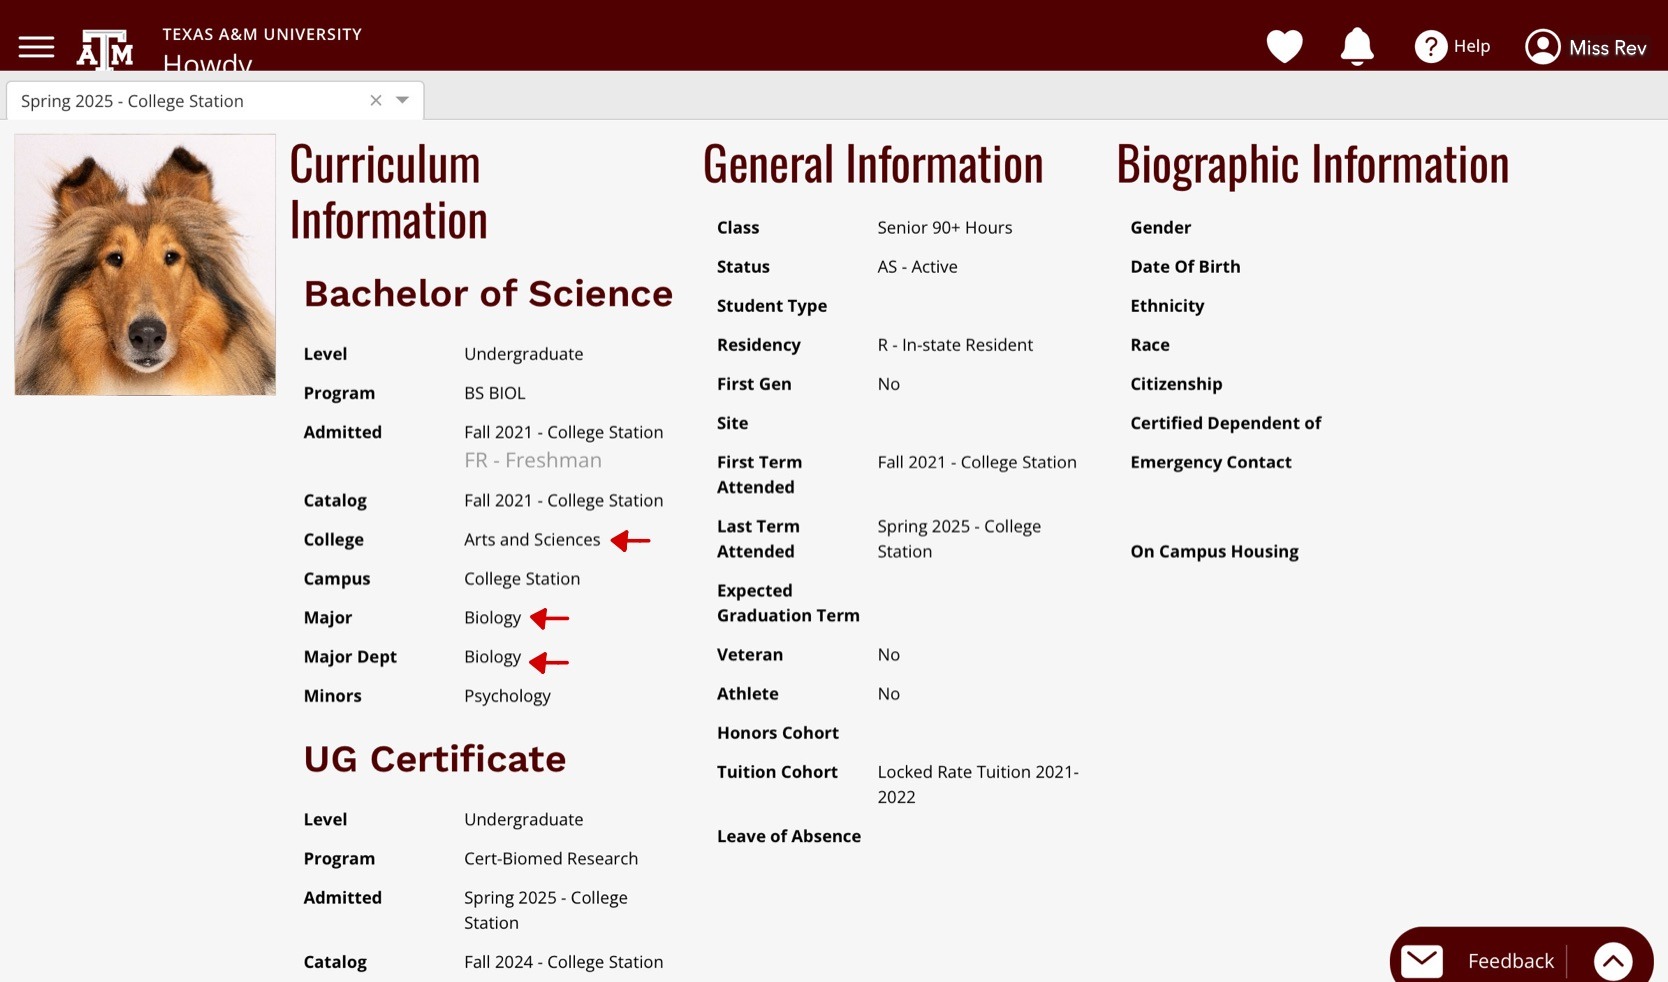Click the Texas A&M University header text
This screenshot has width=1668, height=982.
[262, 34]
